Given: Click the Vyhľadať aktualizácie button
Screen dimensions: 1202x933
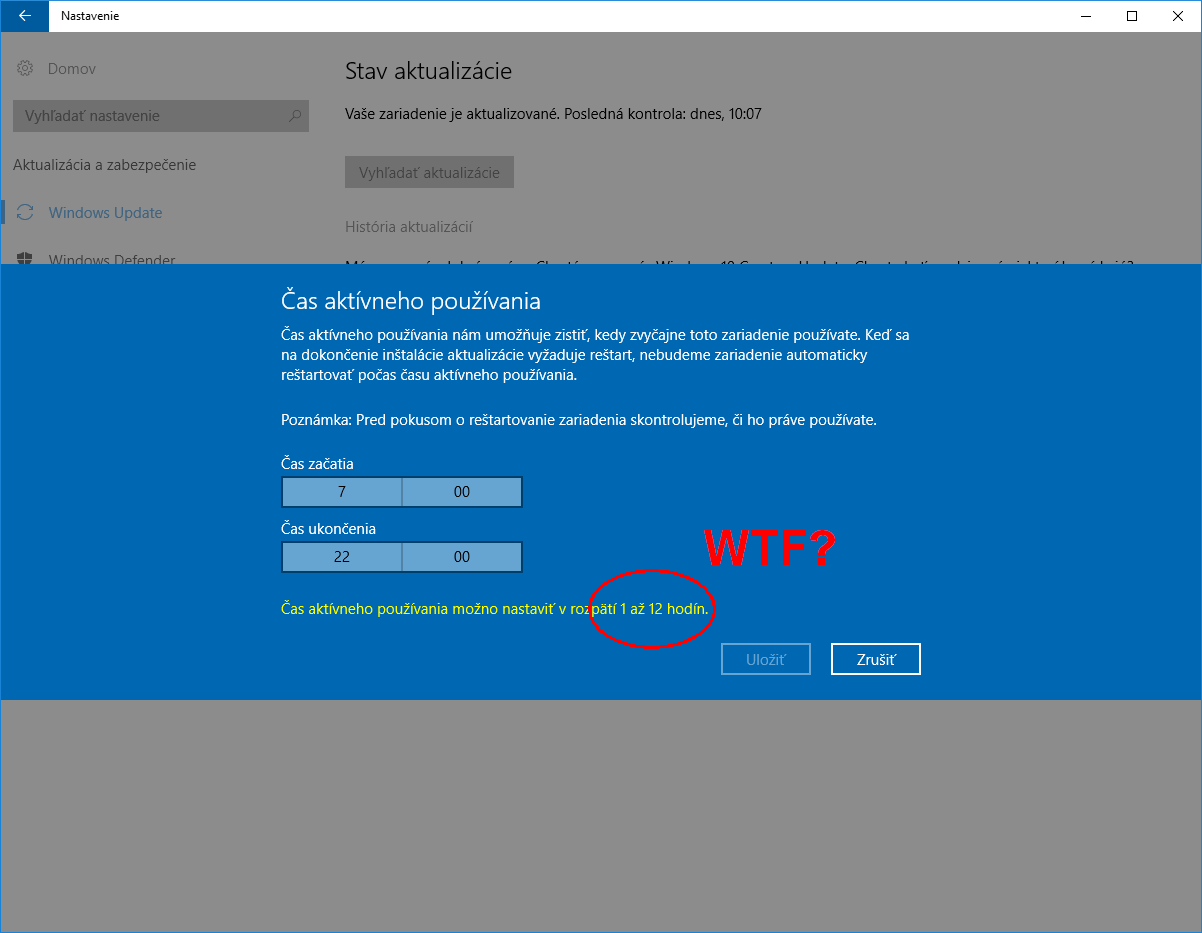Looking at the screenshot, I should pyautogui.click(x=429, y=172).
